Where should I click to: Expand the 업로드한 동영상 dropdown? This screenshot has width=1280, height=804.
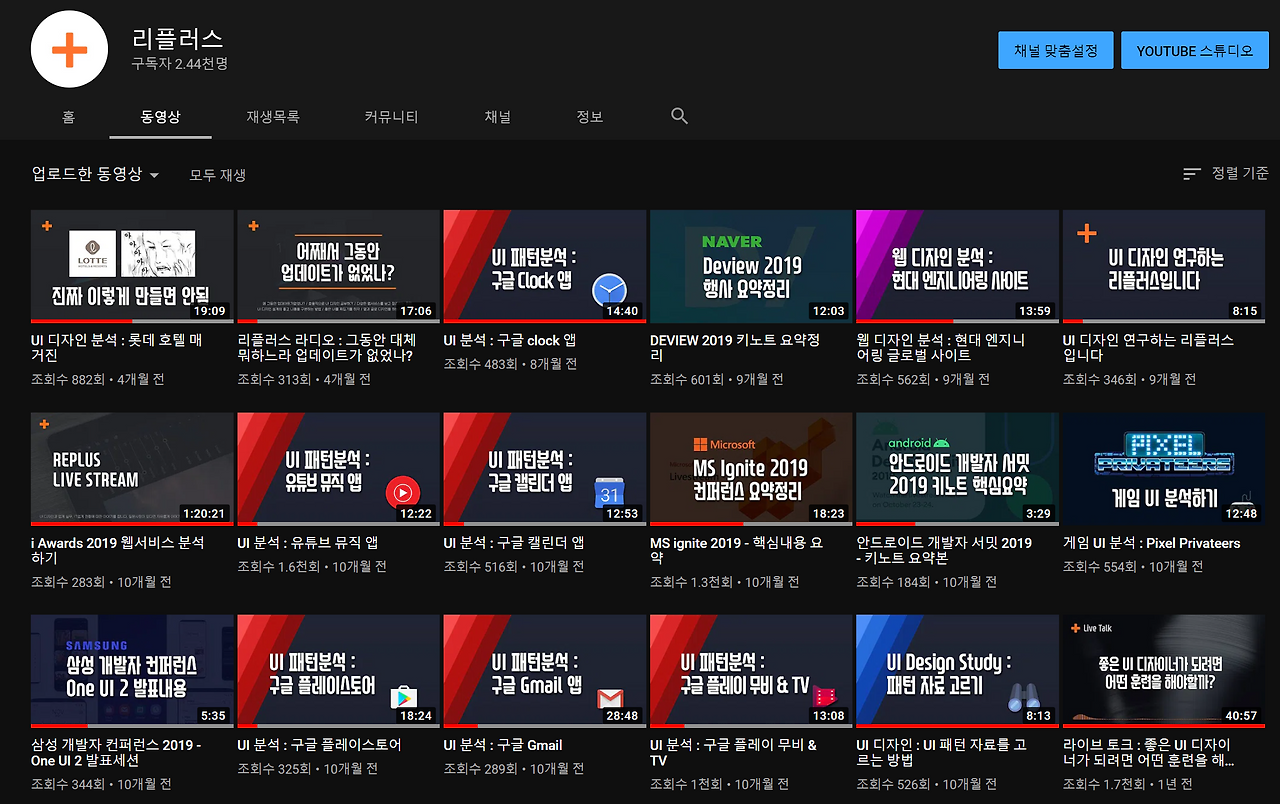[96, 175]
